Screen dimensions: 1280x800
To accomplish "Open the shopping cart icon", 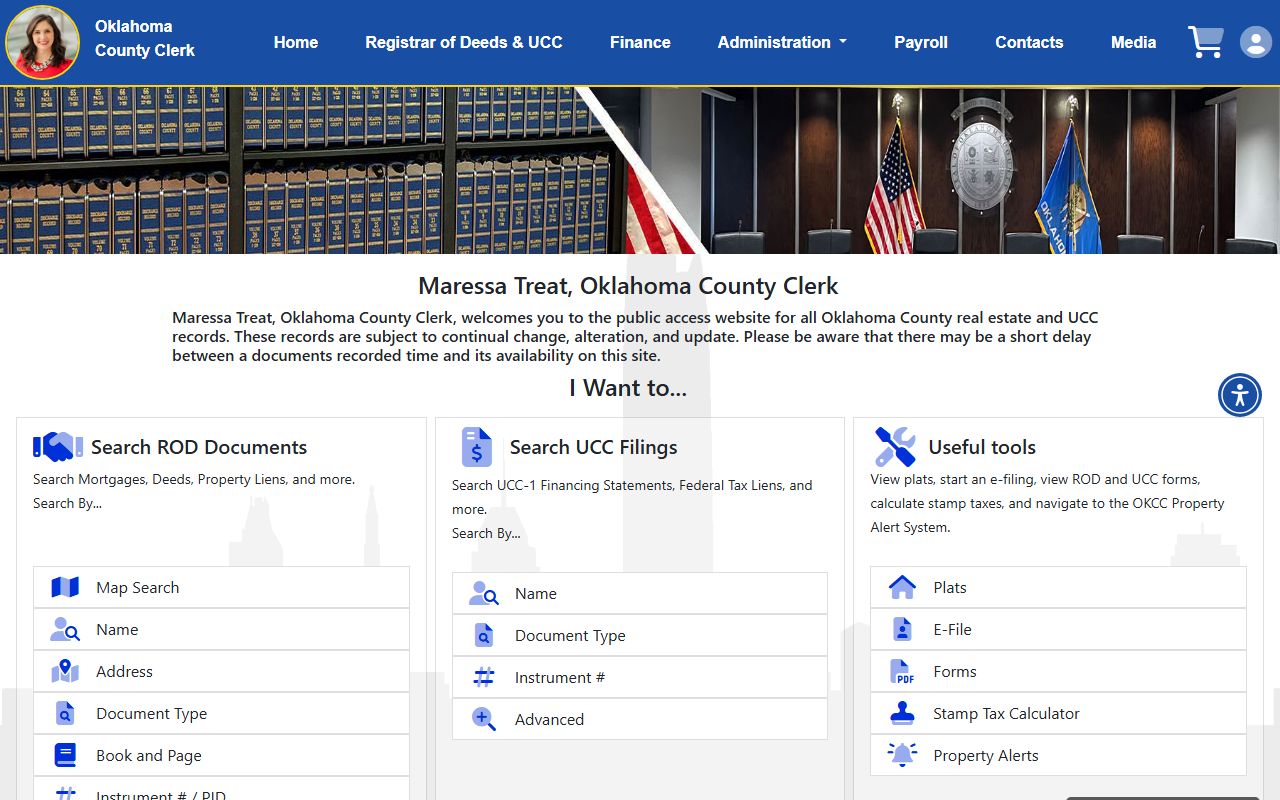I will [x=1206, y=42].
